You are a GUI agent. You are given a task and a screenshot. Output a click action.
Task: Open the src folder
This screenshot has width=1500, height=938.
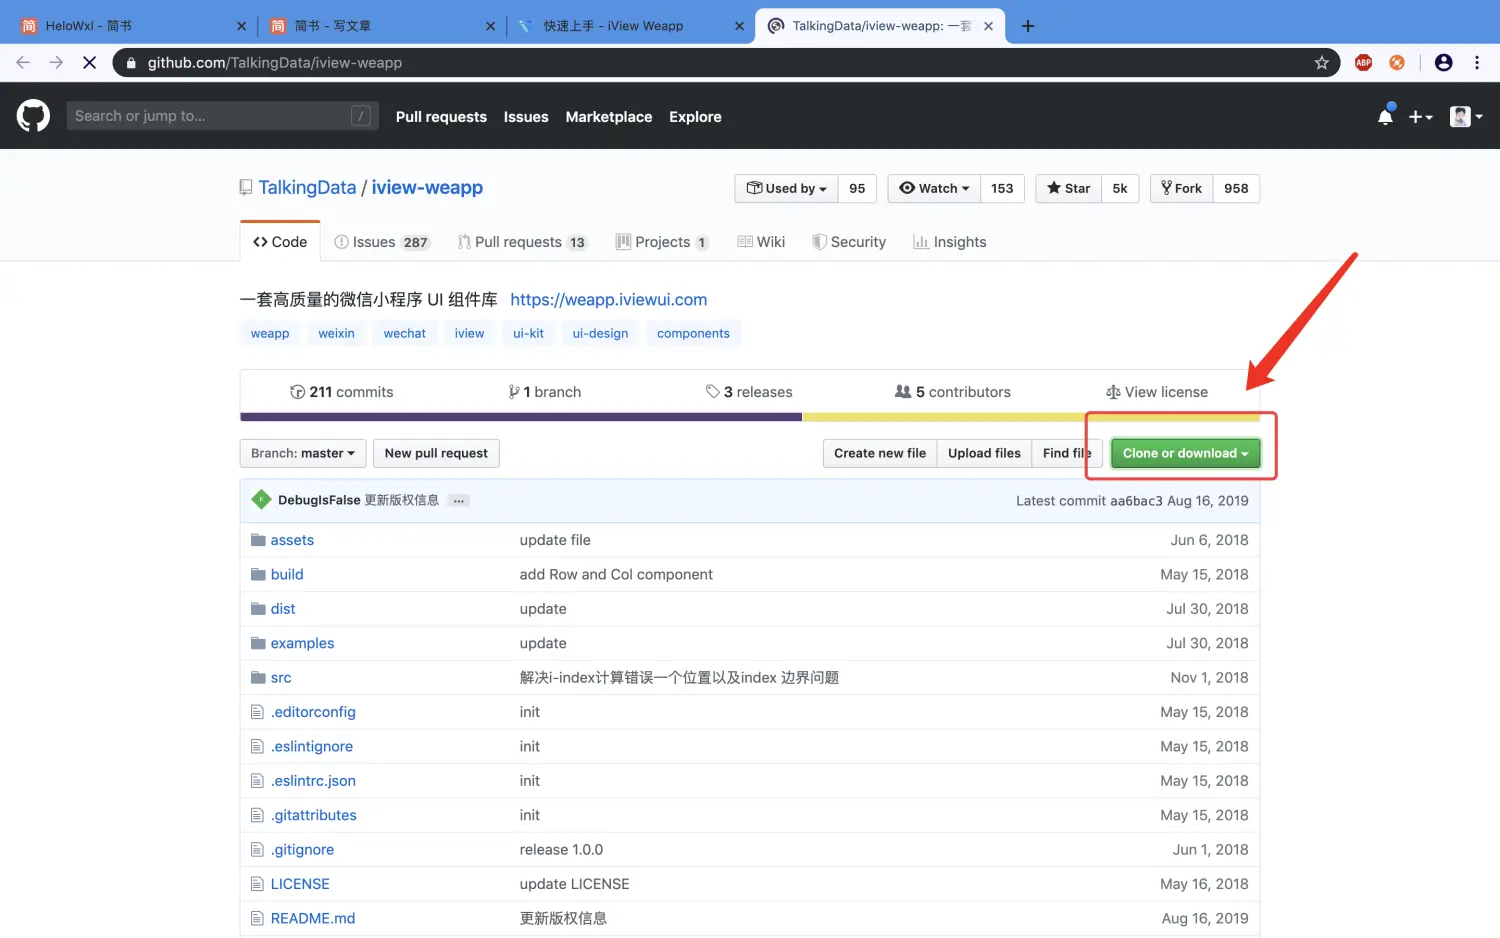(x=281, y=678)
